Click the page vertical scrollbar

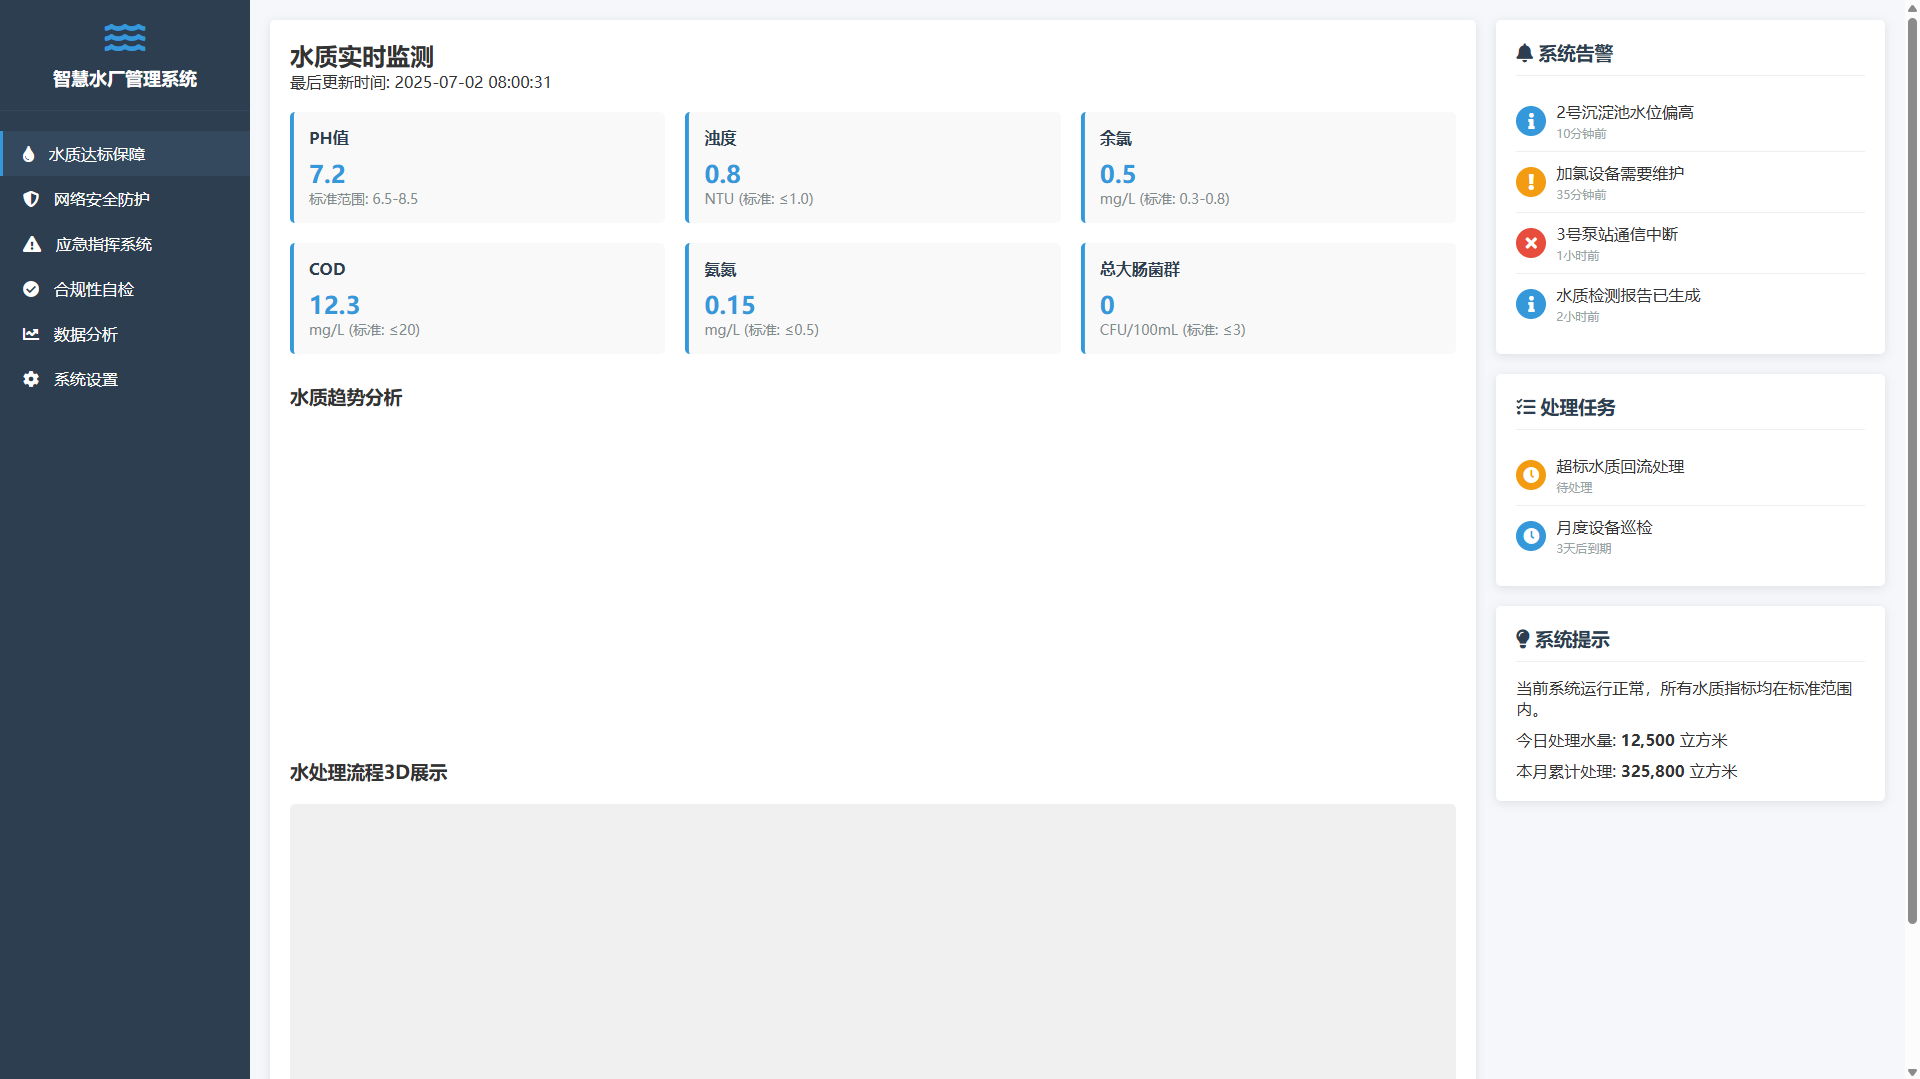pos(1911,470)
